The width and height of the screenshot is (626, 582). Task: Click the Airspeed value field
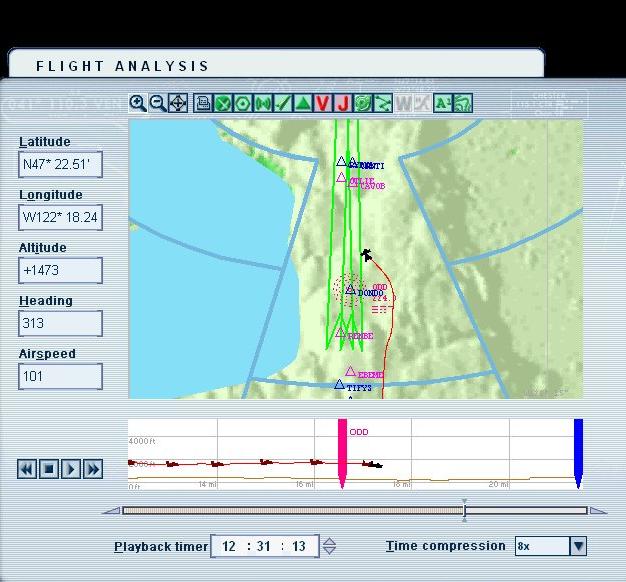(x=60, y=377)
